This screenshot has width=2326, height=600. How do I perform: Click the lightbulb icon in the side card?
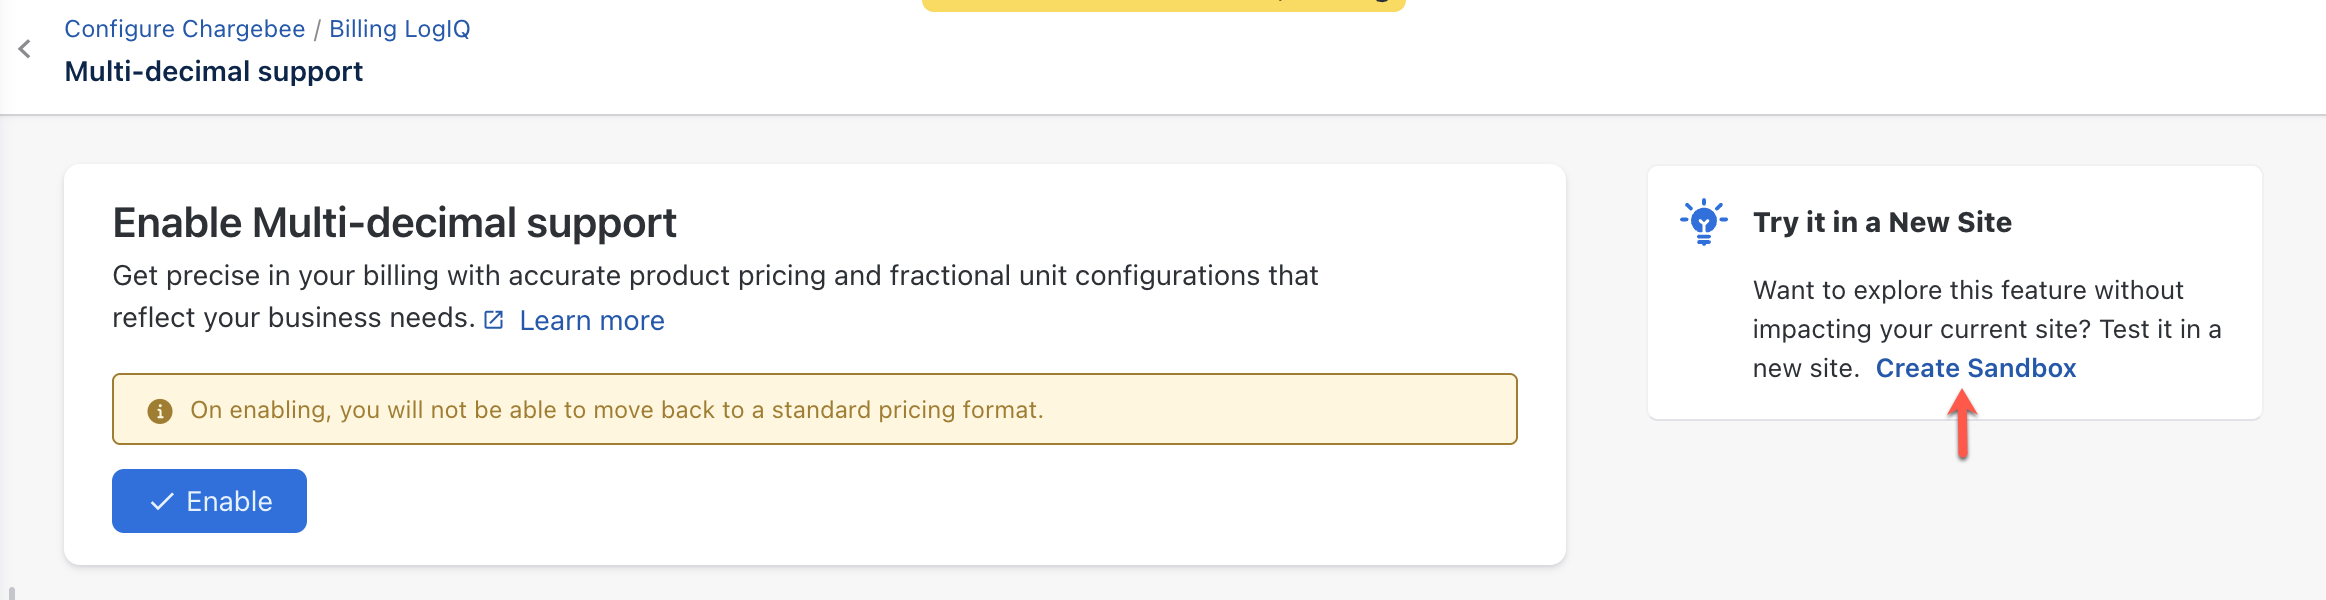pos(1703,222)
